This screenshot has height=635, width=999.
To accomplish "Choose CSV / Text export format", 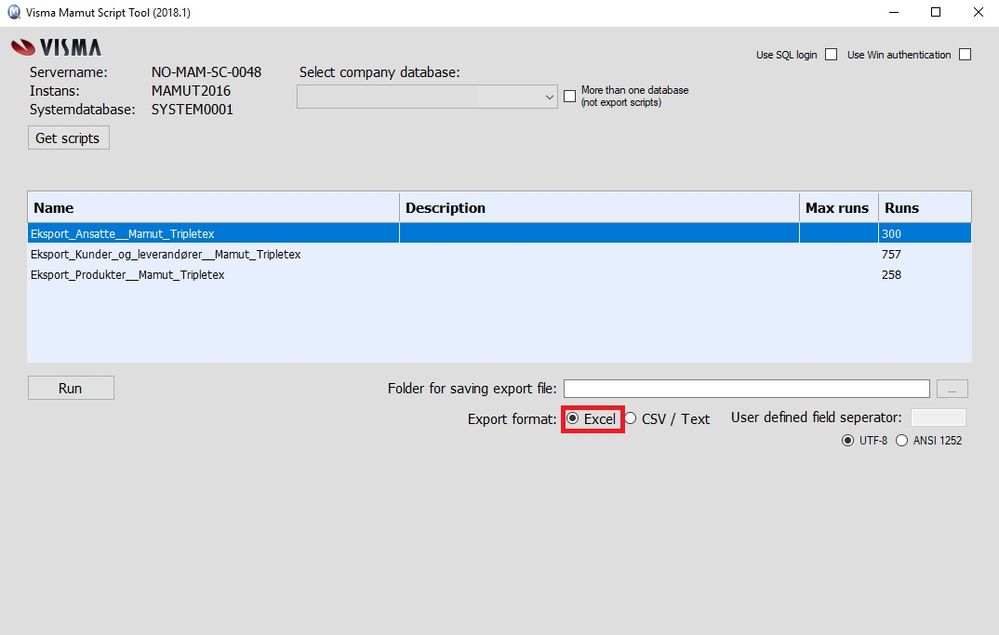I will click(x=630, y=418).
